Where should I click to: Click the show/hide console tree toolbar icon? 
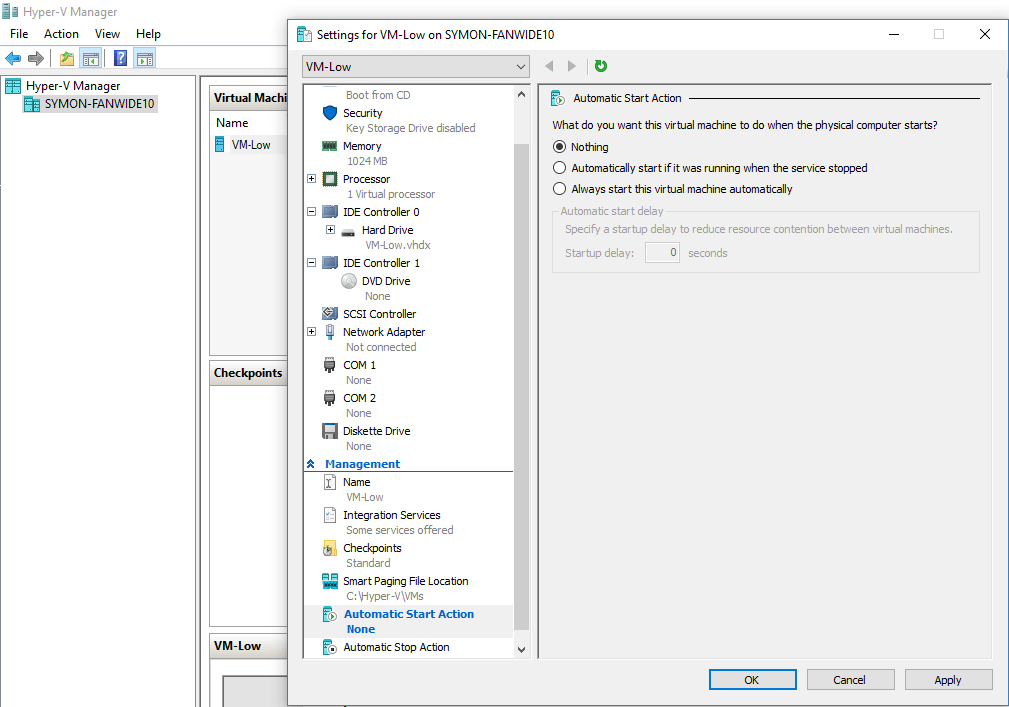tap(91, 59)
